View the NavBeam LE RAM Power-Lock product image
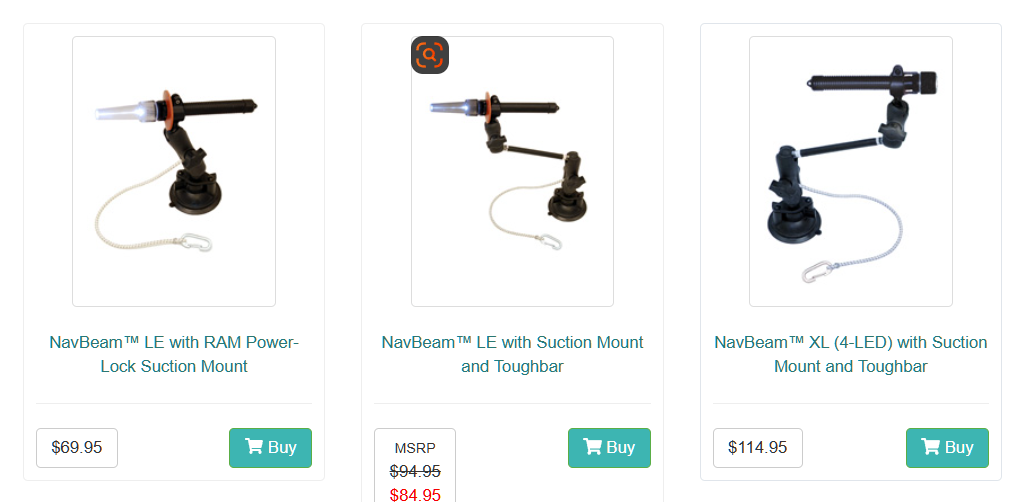The image size is (1020, 502). pyautogui.click(x=174, y=172)
